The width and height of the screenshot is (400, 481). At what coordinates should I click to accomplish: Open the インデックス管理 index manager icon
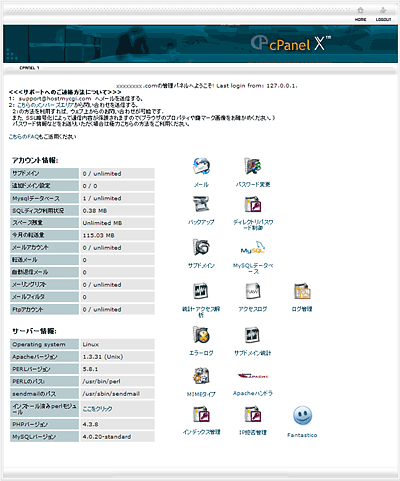coord(201,414)
